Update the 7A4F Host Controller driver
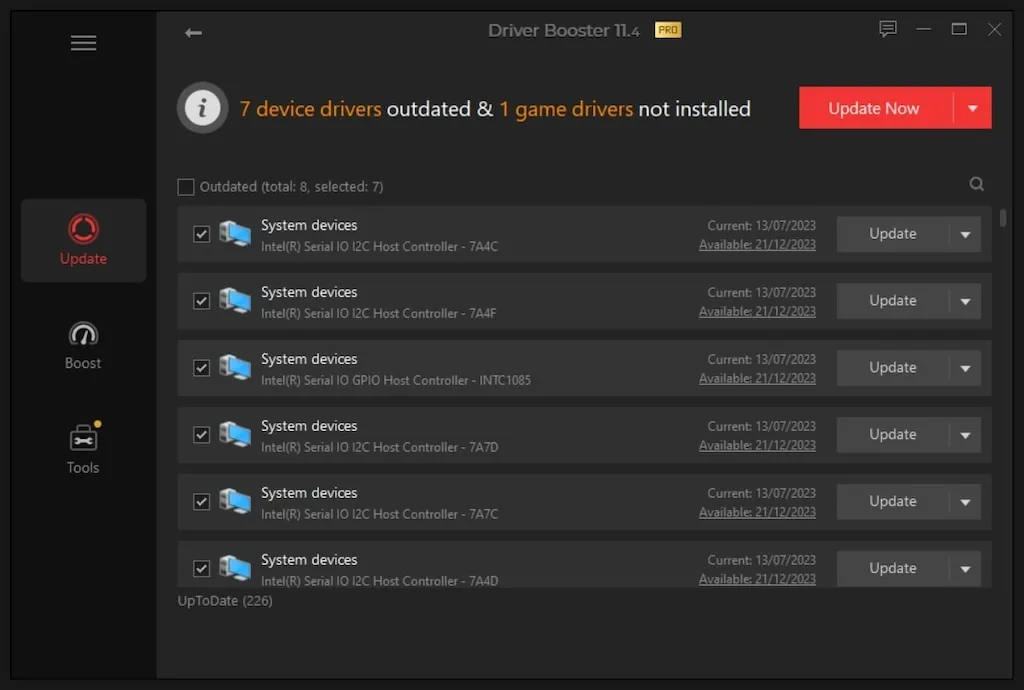Viewport: 1024px width, 690px height. point(893,301)
